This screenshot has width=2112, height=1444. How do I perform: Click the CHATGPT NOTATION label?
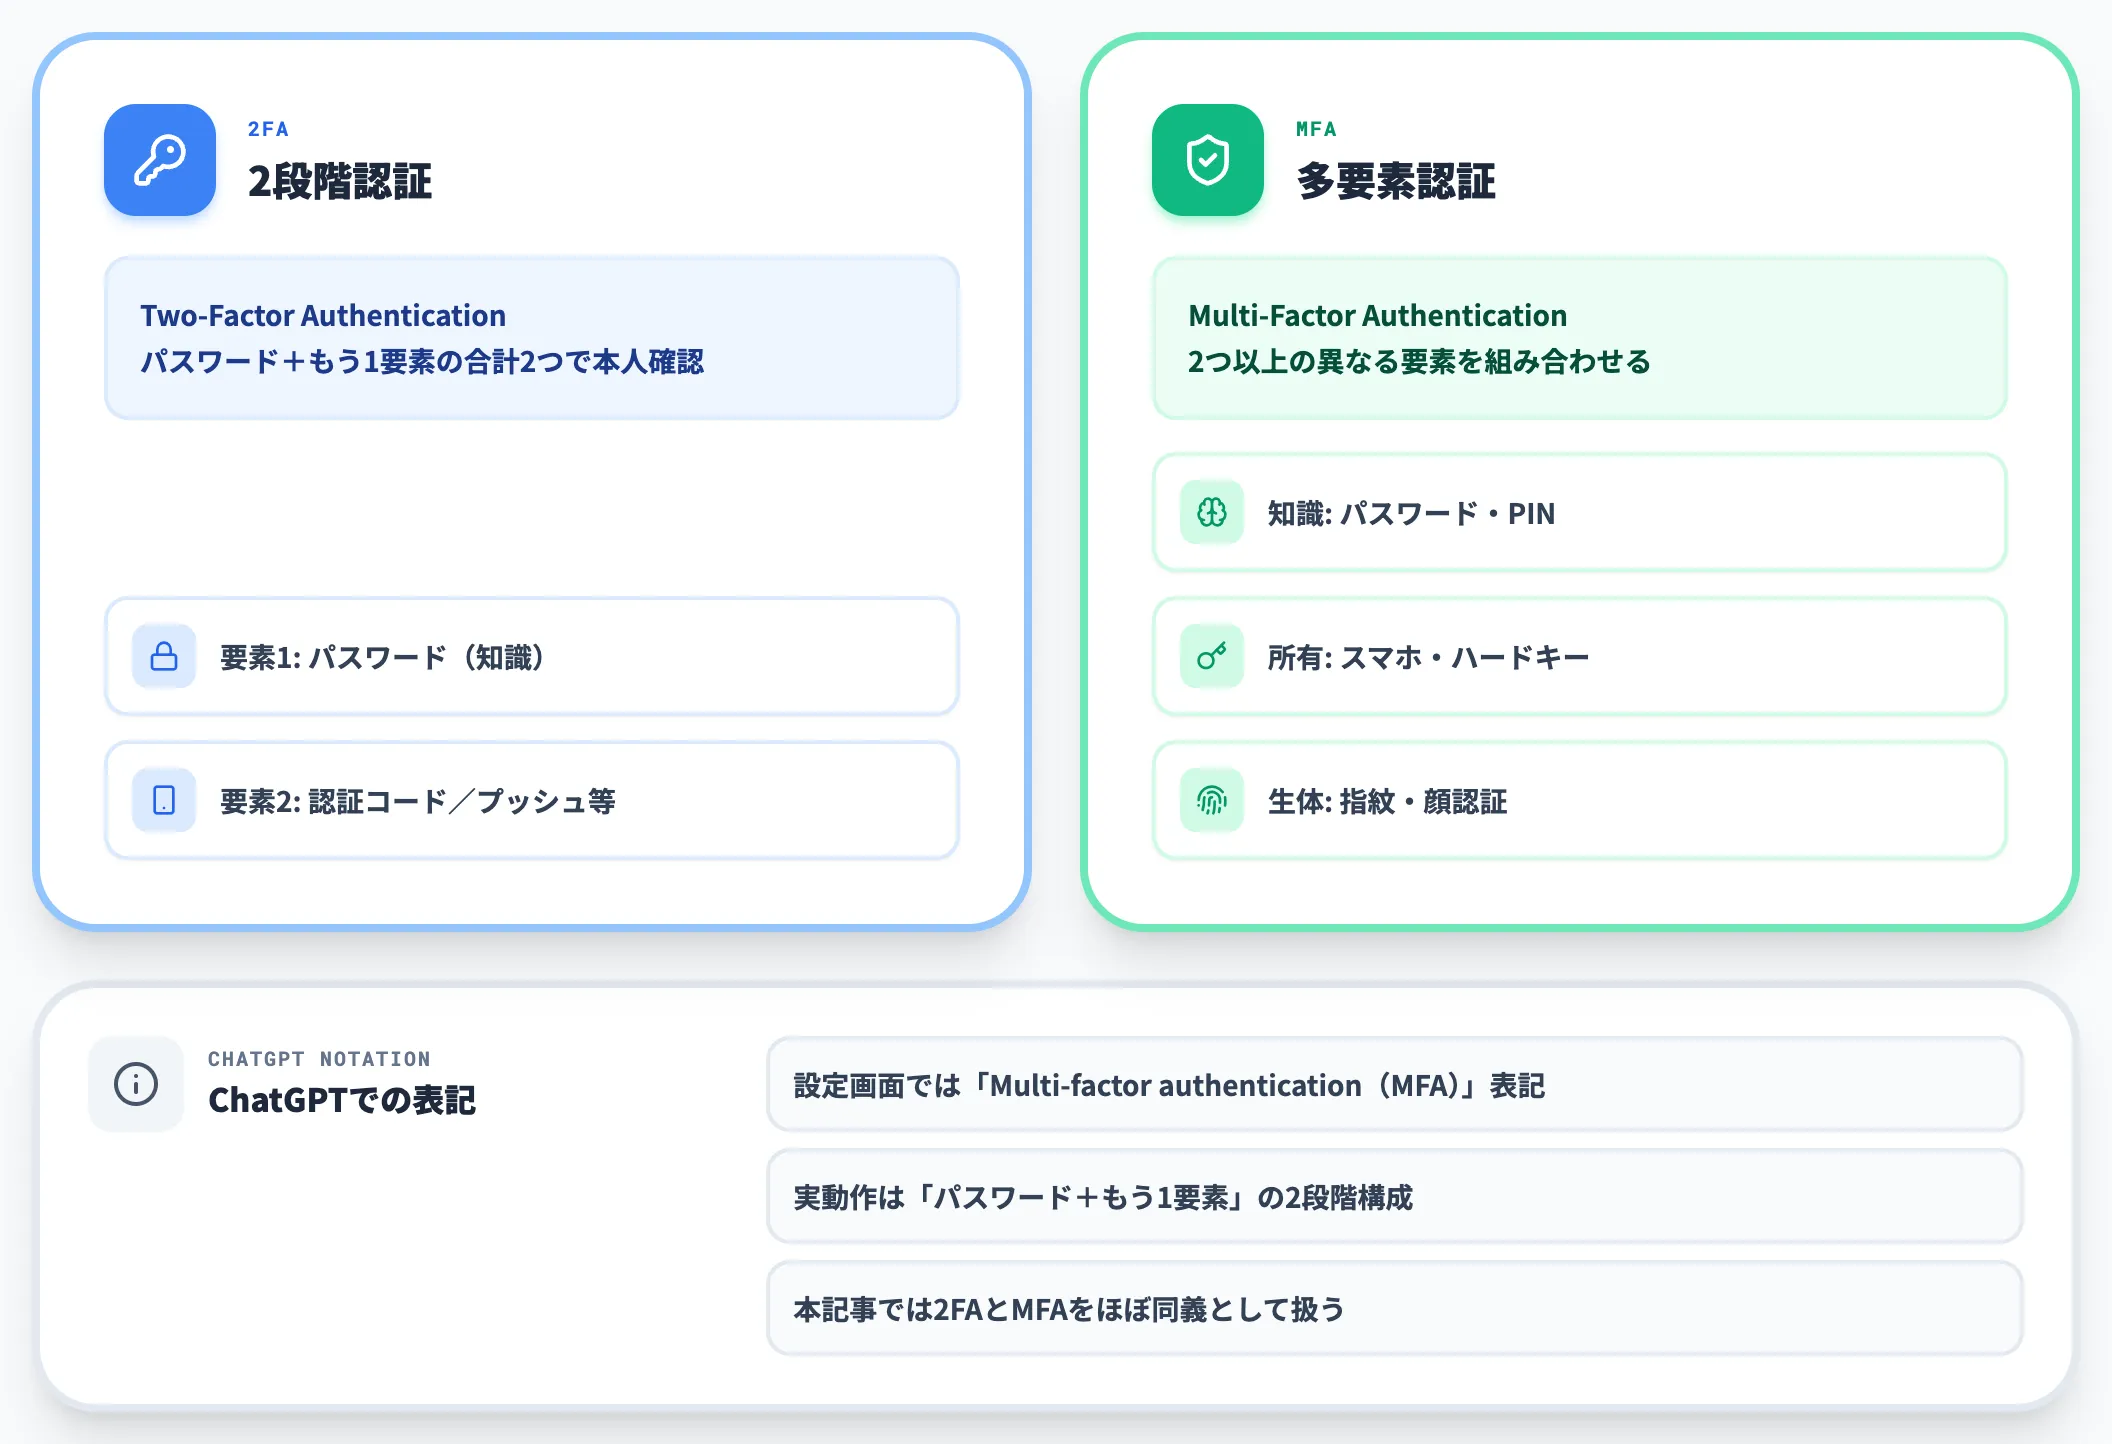tap(319, 1059)
